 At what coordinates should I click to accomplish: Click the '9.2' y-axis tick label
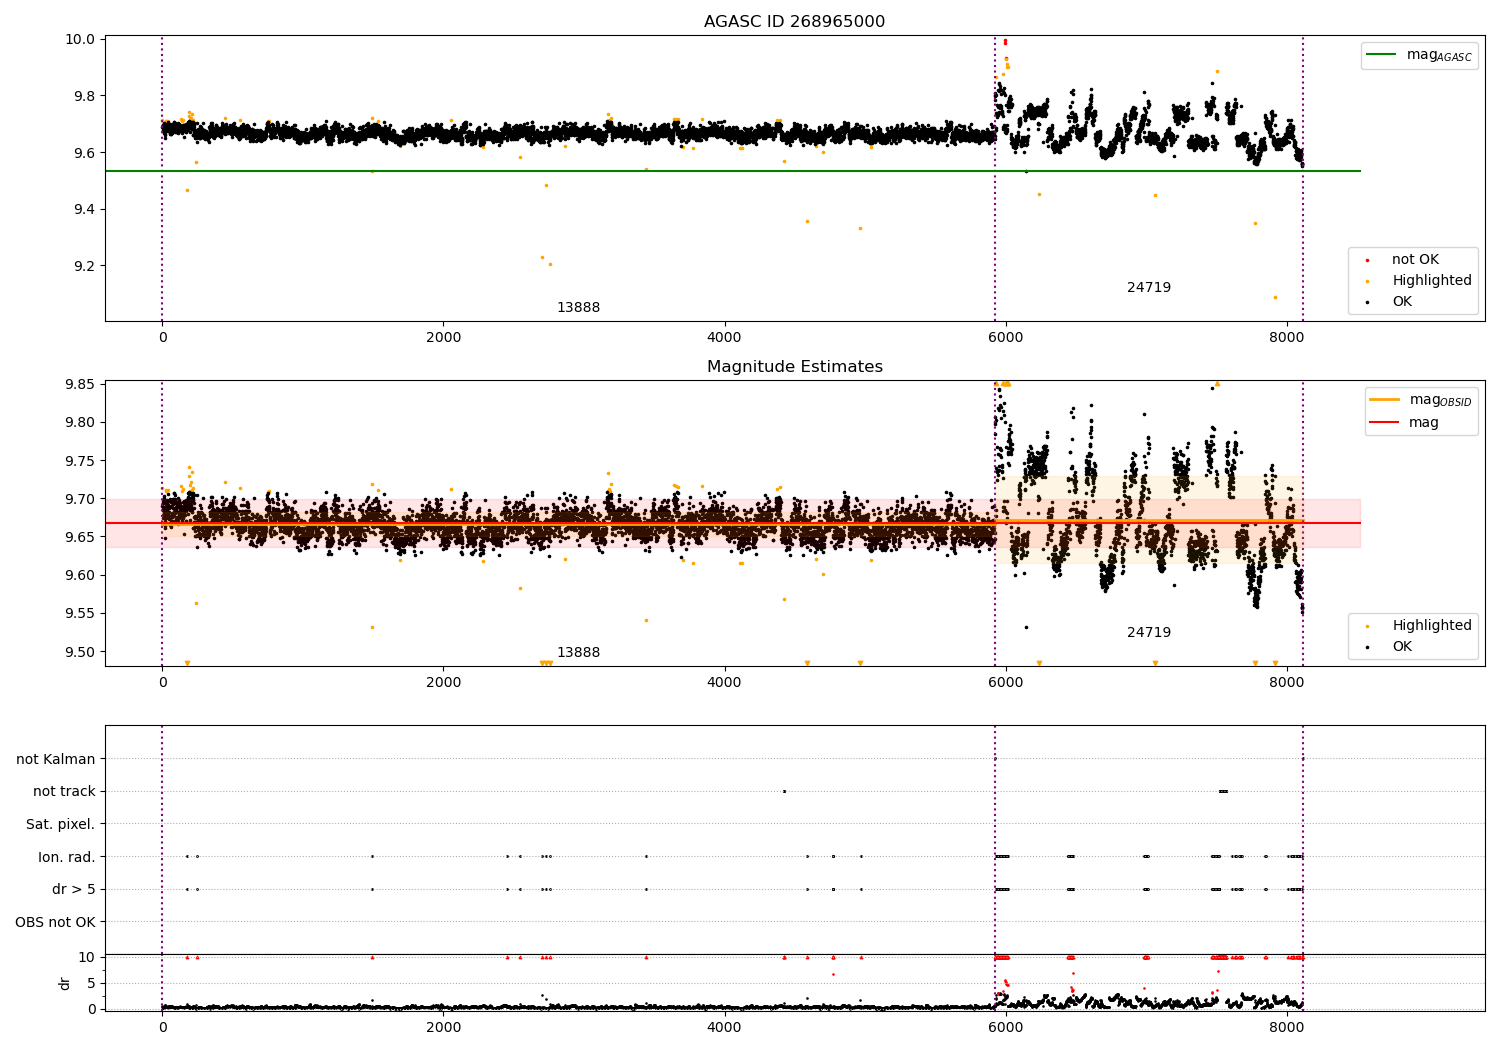coord(86,266)
